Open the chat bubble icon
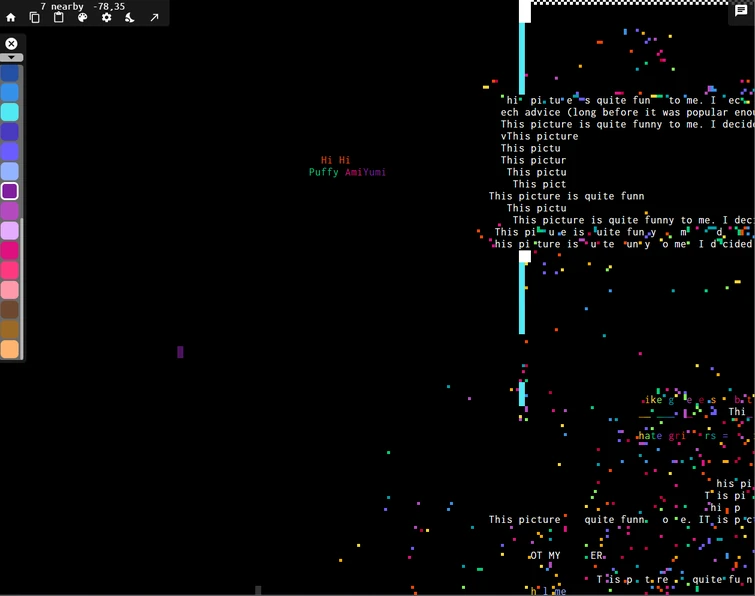755x596 pixels. point(741,10)
